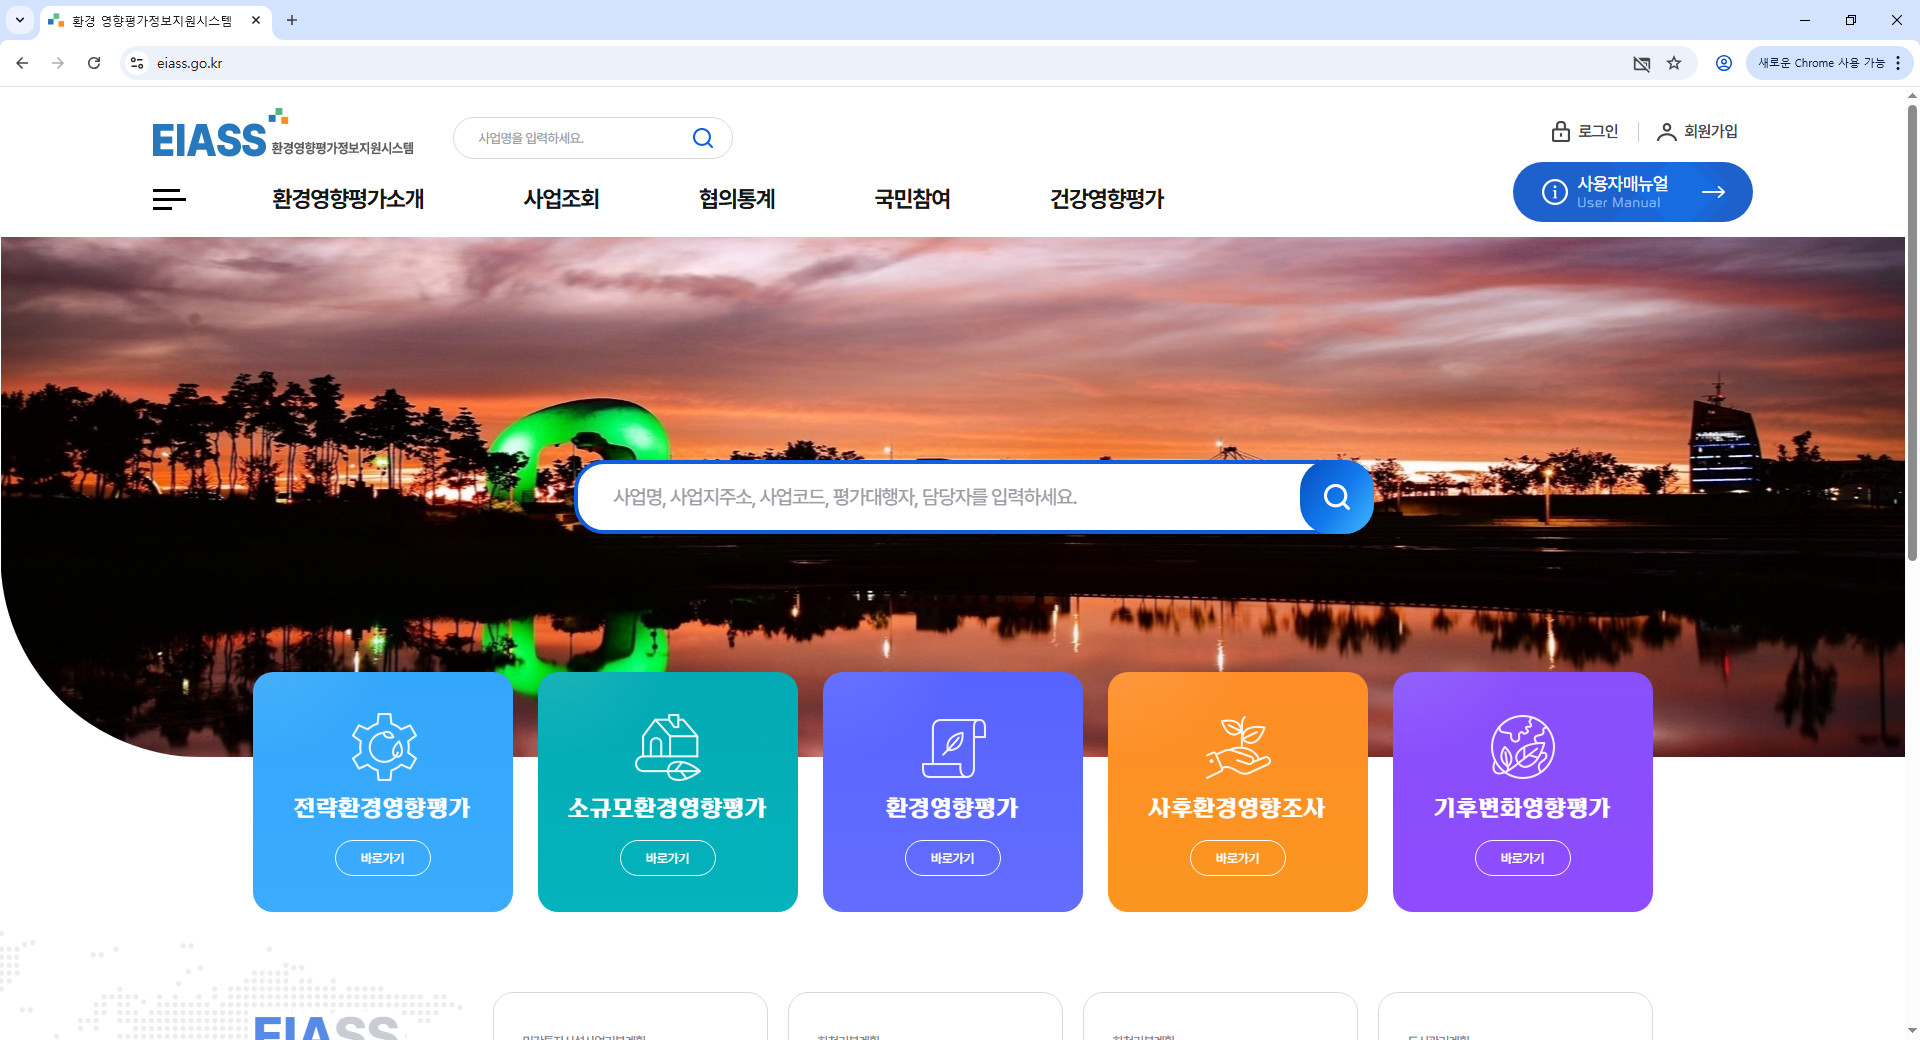Image resolution: width=1920 pixels, height=1040 pixels.
Task: Click the lock icon next to 로그인
Action: [1560, 131]
